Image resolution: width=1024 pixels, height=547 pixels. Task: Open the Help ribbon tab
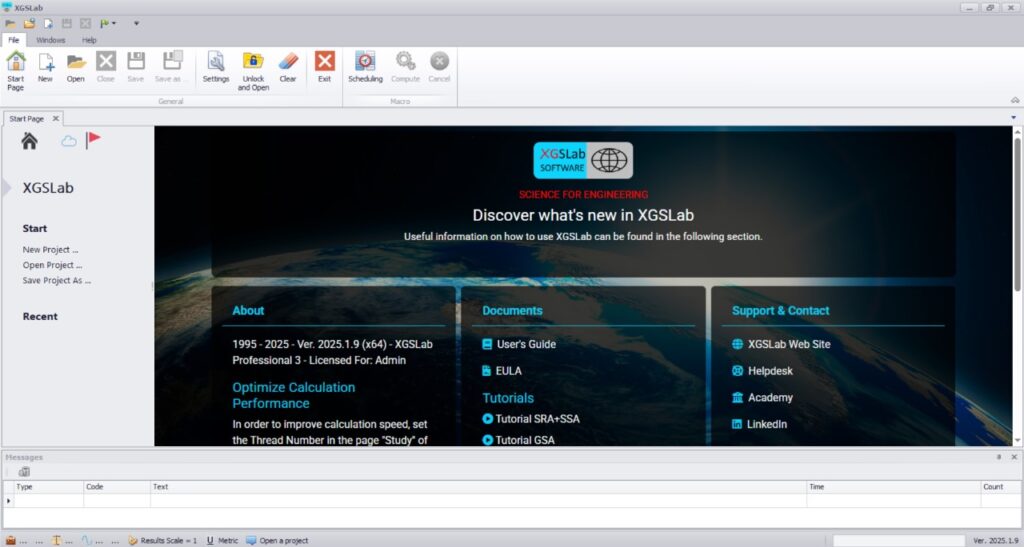point(89,40)
